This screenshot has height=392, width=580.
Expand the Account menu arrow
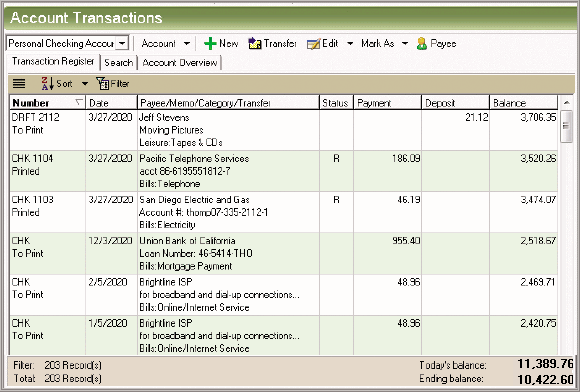click(187, 44)
